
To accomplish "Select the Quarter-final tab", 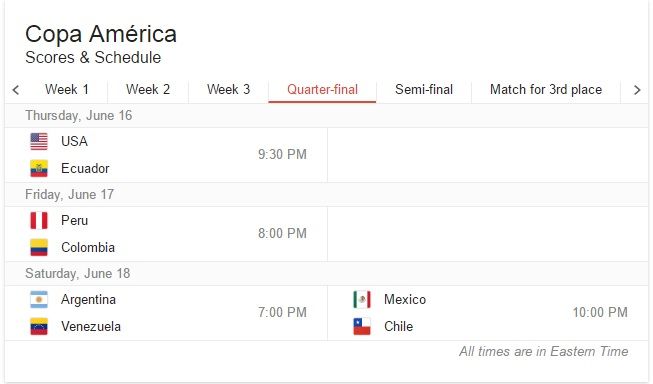I will click(x=322, y=90).
